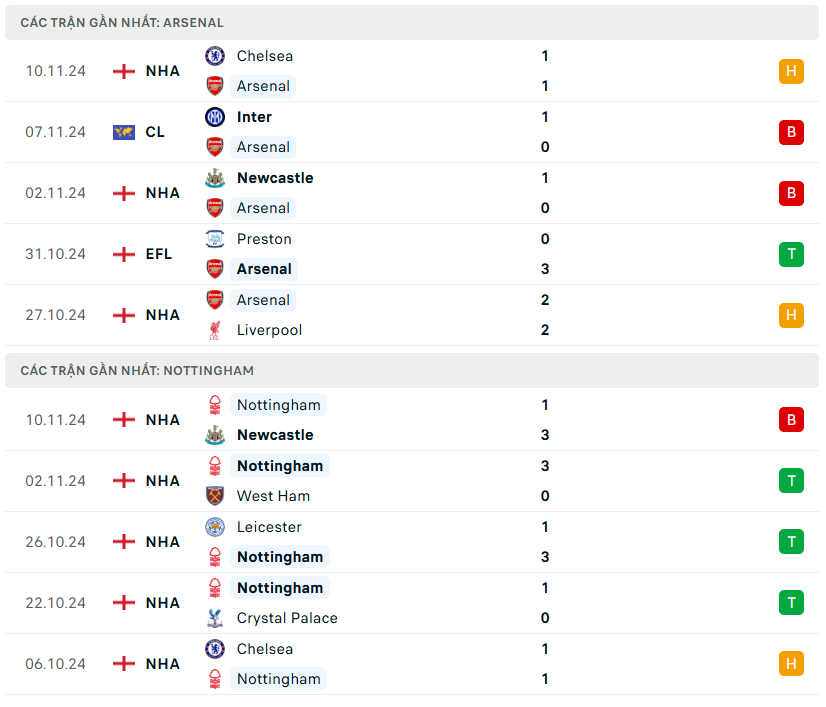Image resolution: width=826 pixels, height=707 pixels.
Task: Click the 'Các trận gần nhất: Arsenal' header
Action: pyautogui.click(x=122, y=22)
